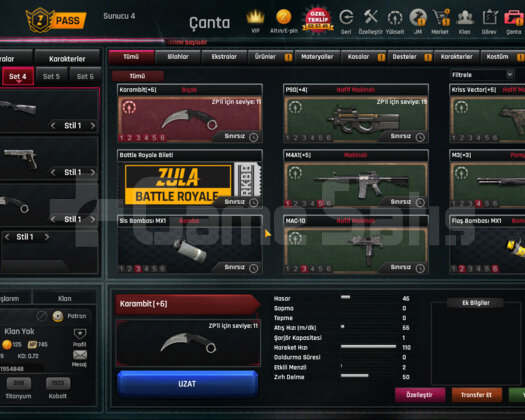Select the Karambit preview thumbnail
525x420 pixels.
pyautogui.click(x=188, y=343)
